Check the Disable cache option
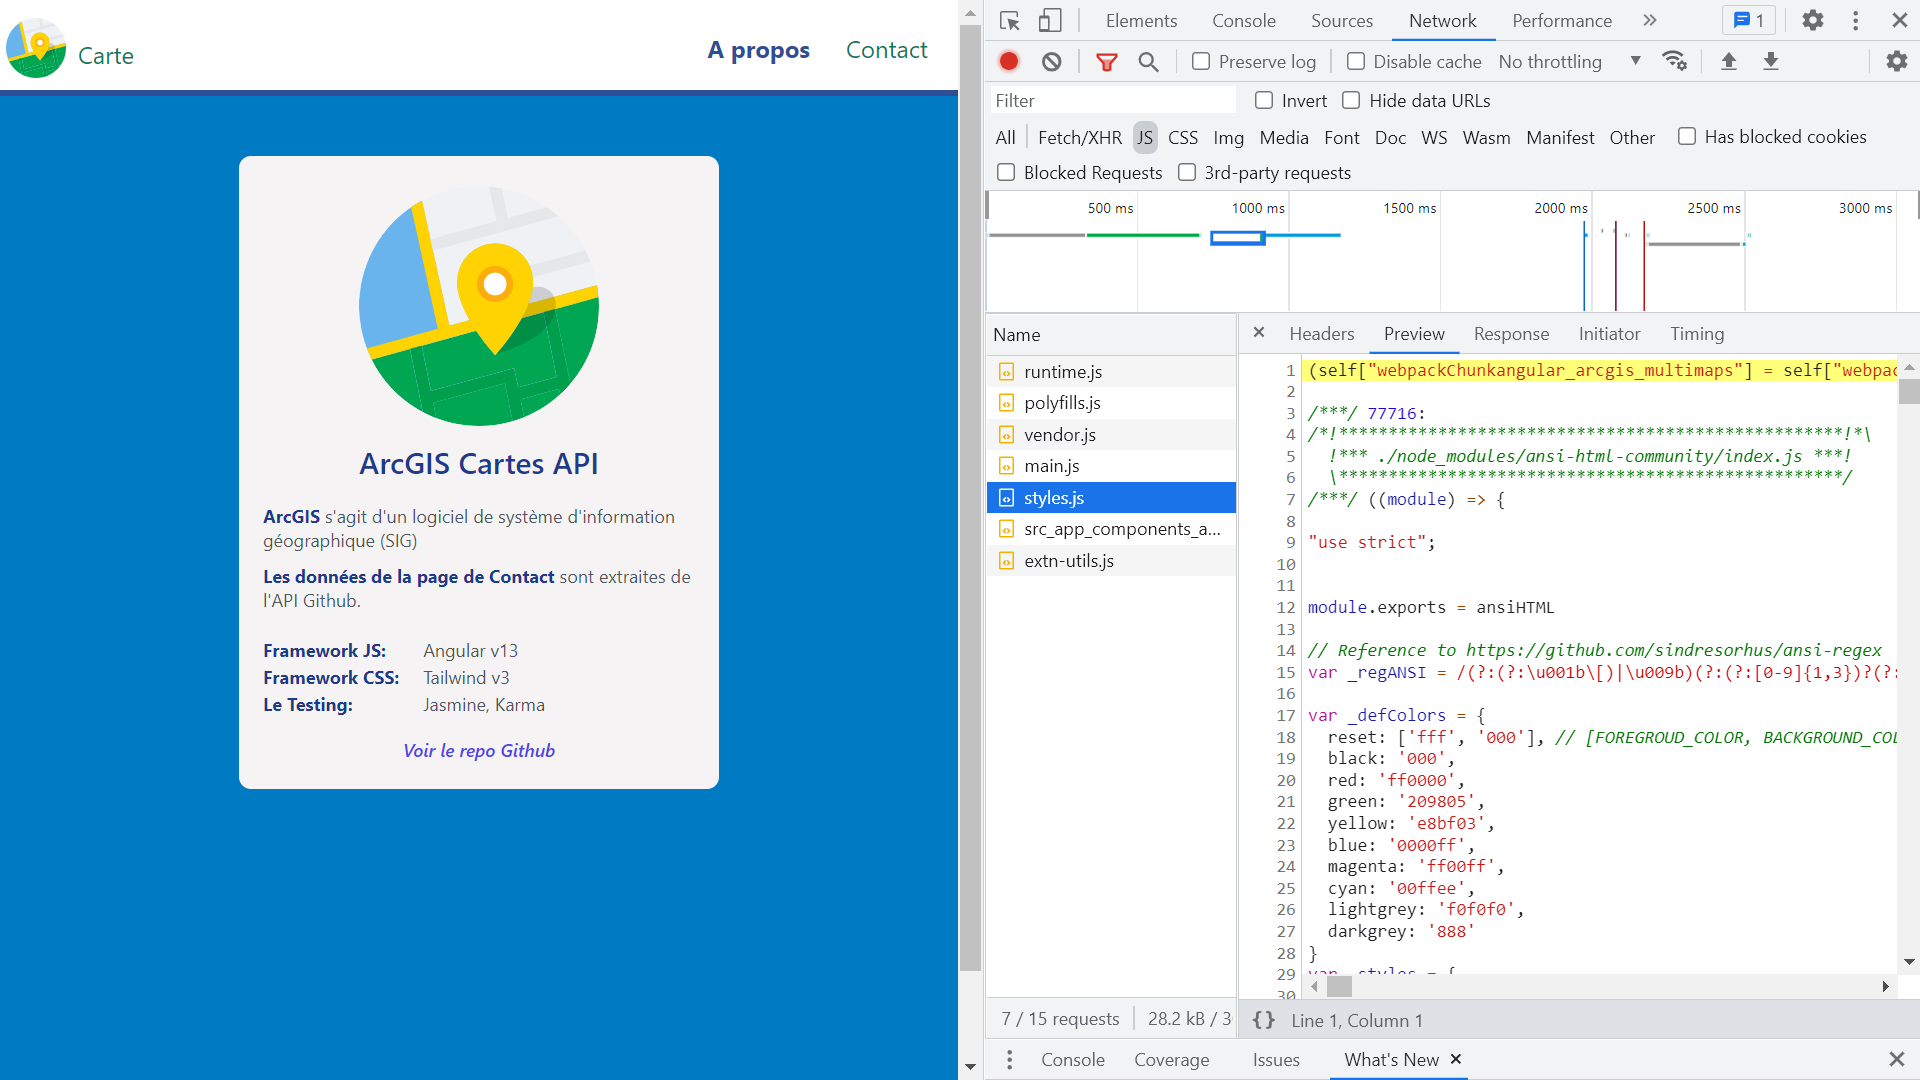This screenshot has height=1080, width=1920. tap(1356, 61)
